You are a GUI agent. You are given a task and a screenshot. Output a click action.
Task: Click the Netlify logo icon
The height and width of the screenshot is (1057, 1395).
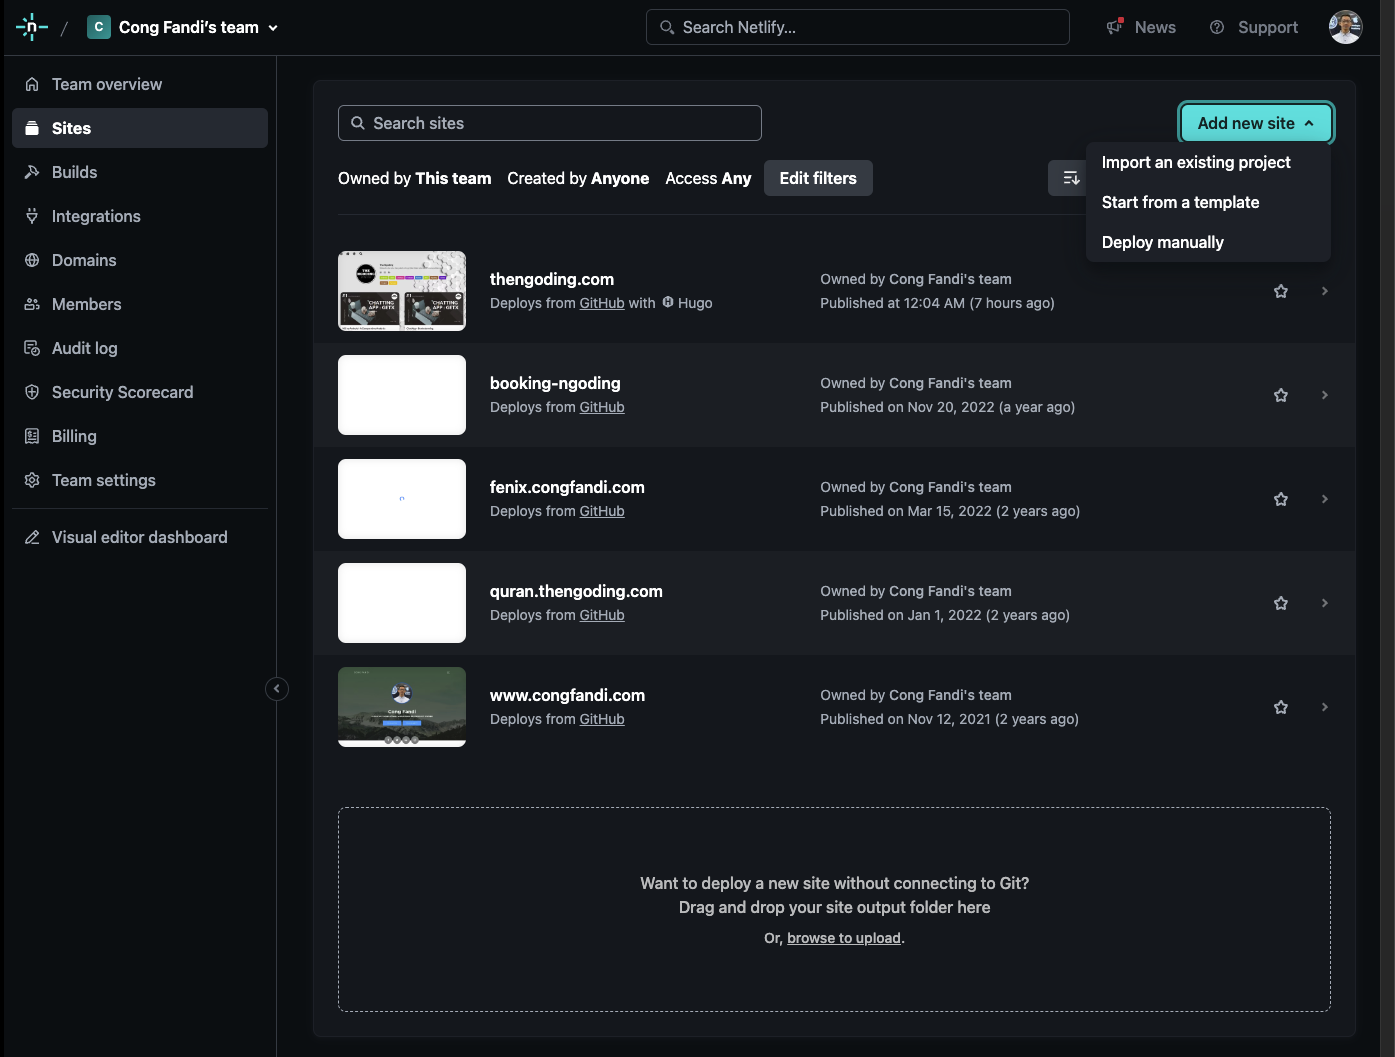point(32,27)
